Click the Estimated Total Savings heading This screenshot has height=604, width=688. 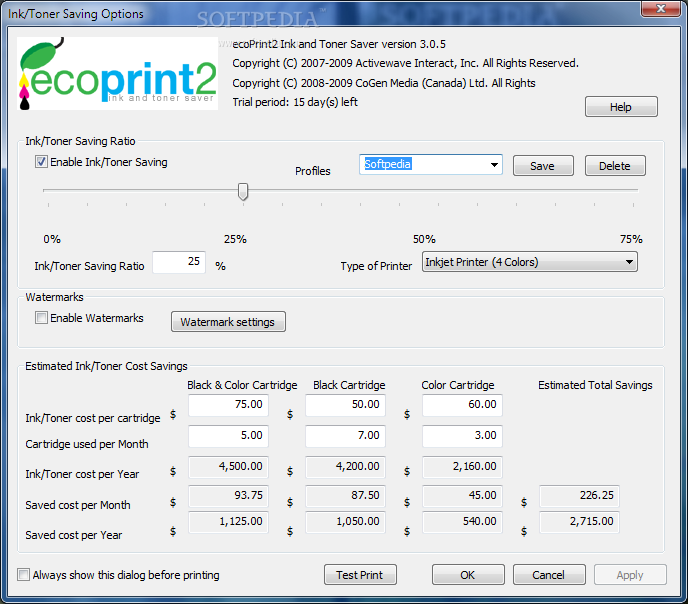pos(595,385)
